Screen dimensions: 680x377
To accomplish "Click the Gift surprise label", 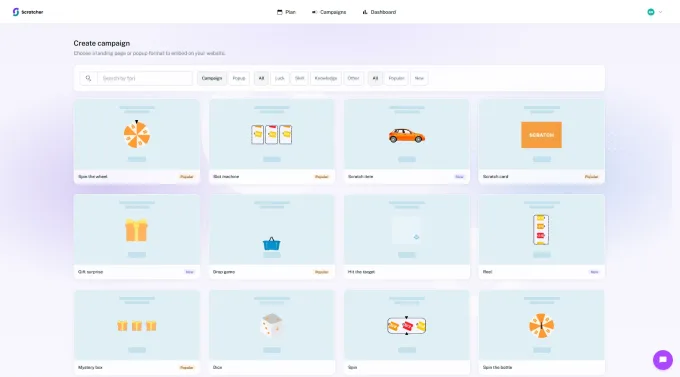I will pos(91,272).
